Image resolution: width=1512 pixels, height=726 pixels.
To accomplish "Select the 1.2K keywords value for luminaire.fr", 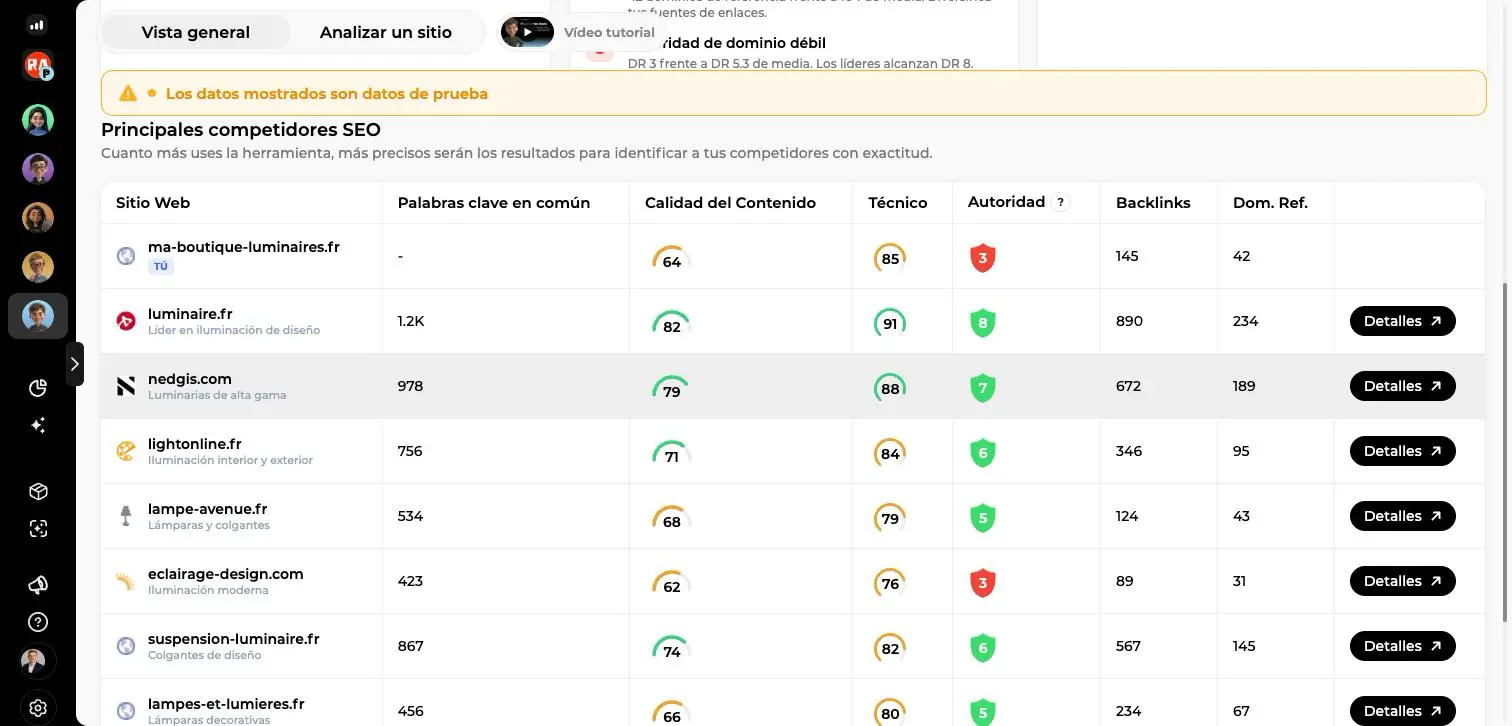I will (x=411, y=321).
